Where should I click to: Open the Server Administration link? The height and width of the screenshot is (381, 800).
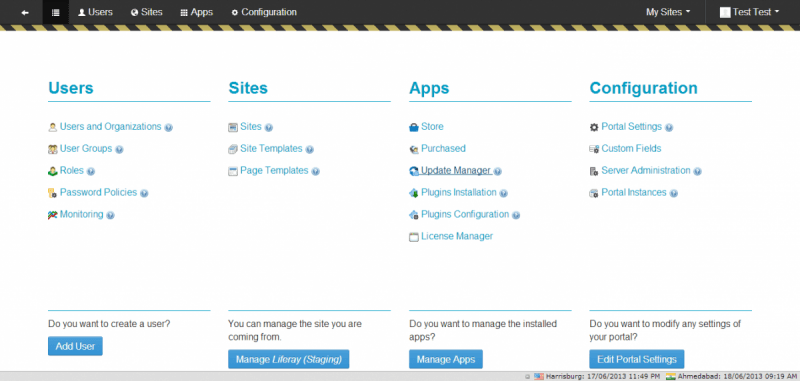pos(646,170)
